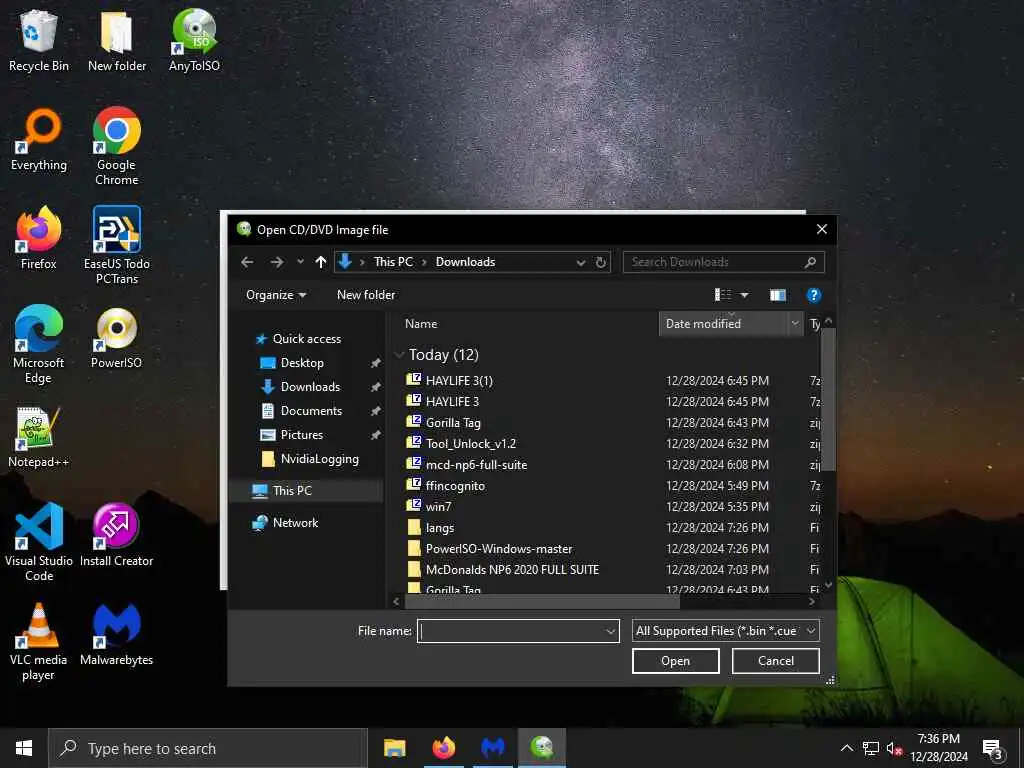The image size is (1024, 768).
Task: Open the recent locations dropdown arrow
Action: click(x=300, y=262)
